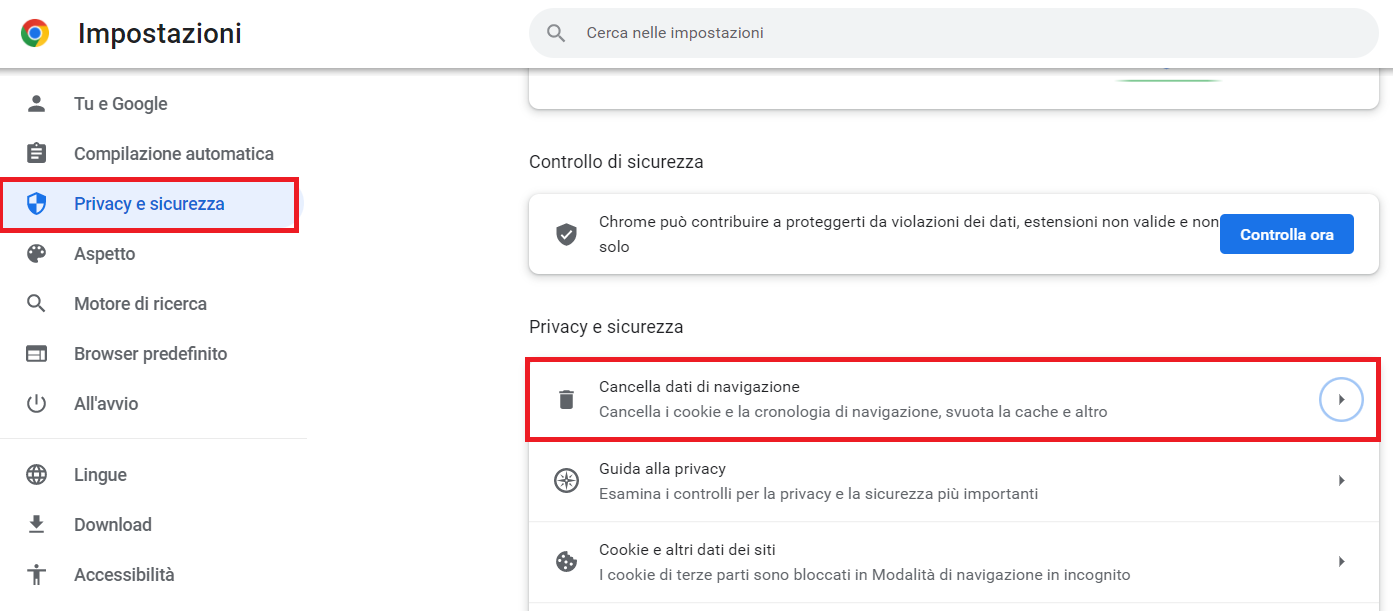Open the cookie icon for Cookie e altri dati
This screenshot has width=1393, height=611.
point(567,561)
